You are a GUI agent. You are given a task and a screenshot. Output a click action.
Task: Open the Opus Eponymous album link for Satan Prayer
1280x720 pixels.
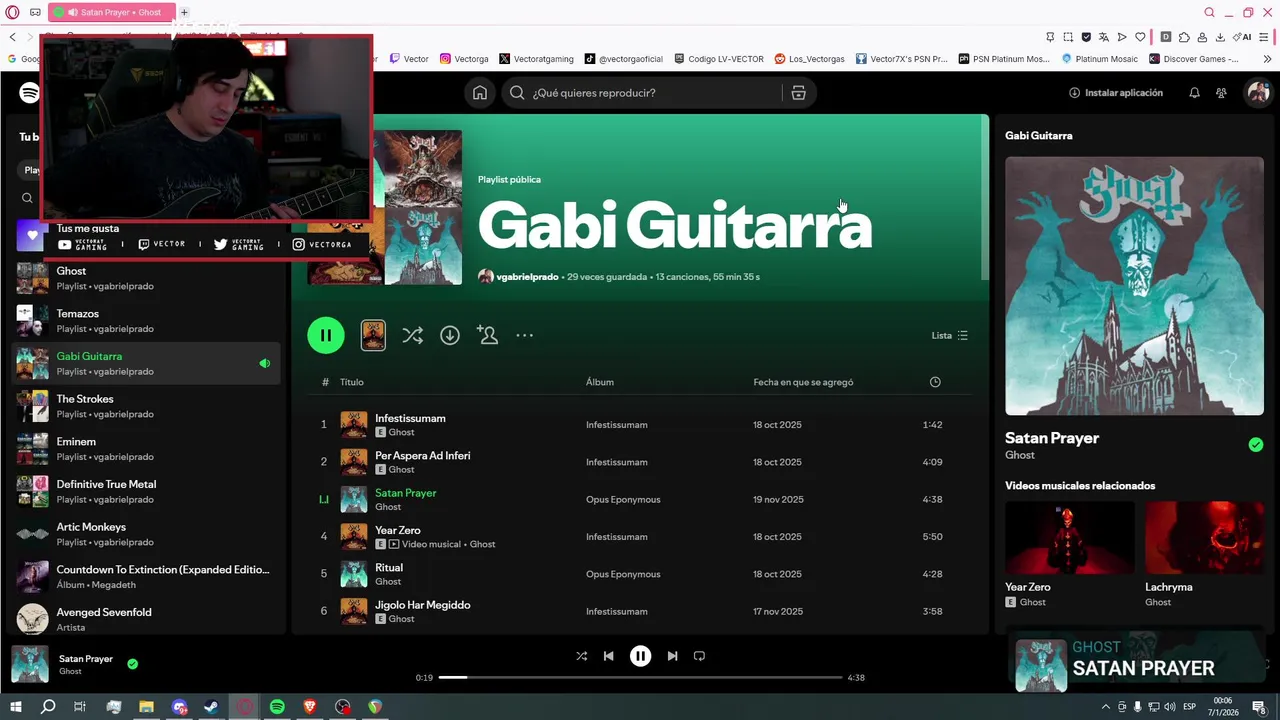click(x=623, y=499)
